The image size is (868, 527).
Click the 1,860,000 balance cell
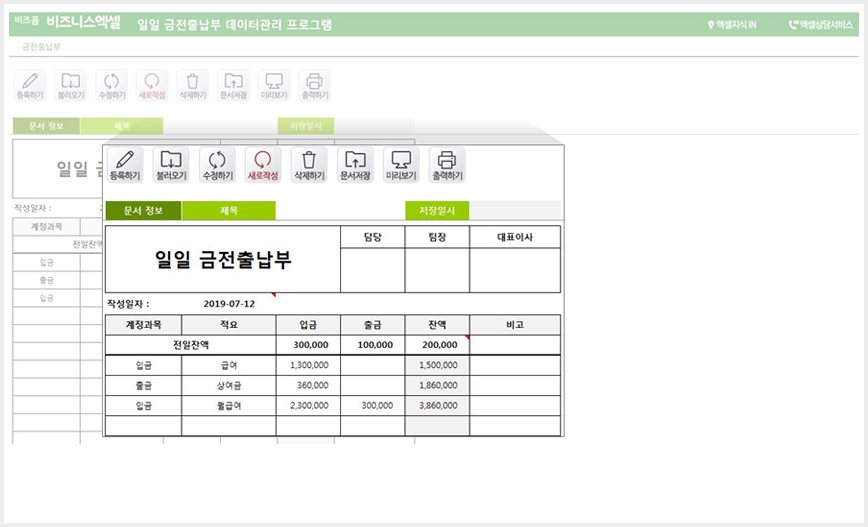click(437, 385)
